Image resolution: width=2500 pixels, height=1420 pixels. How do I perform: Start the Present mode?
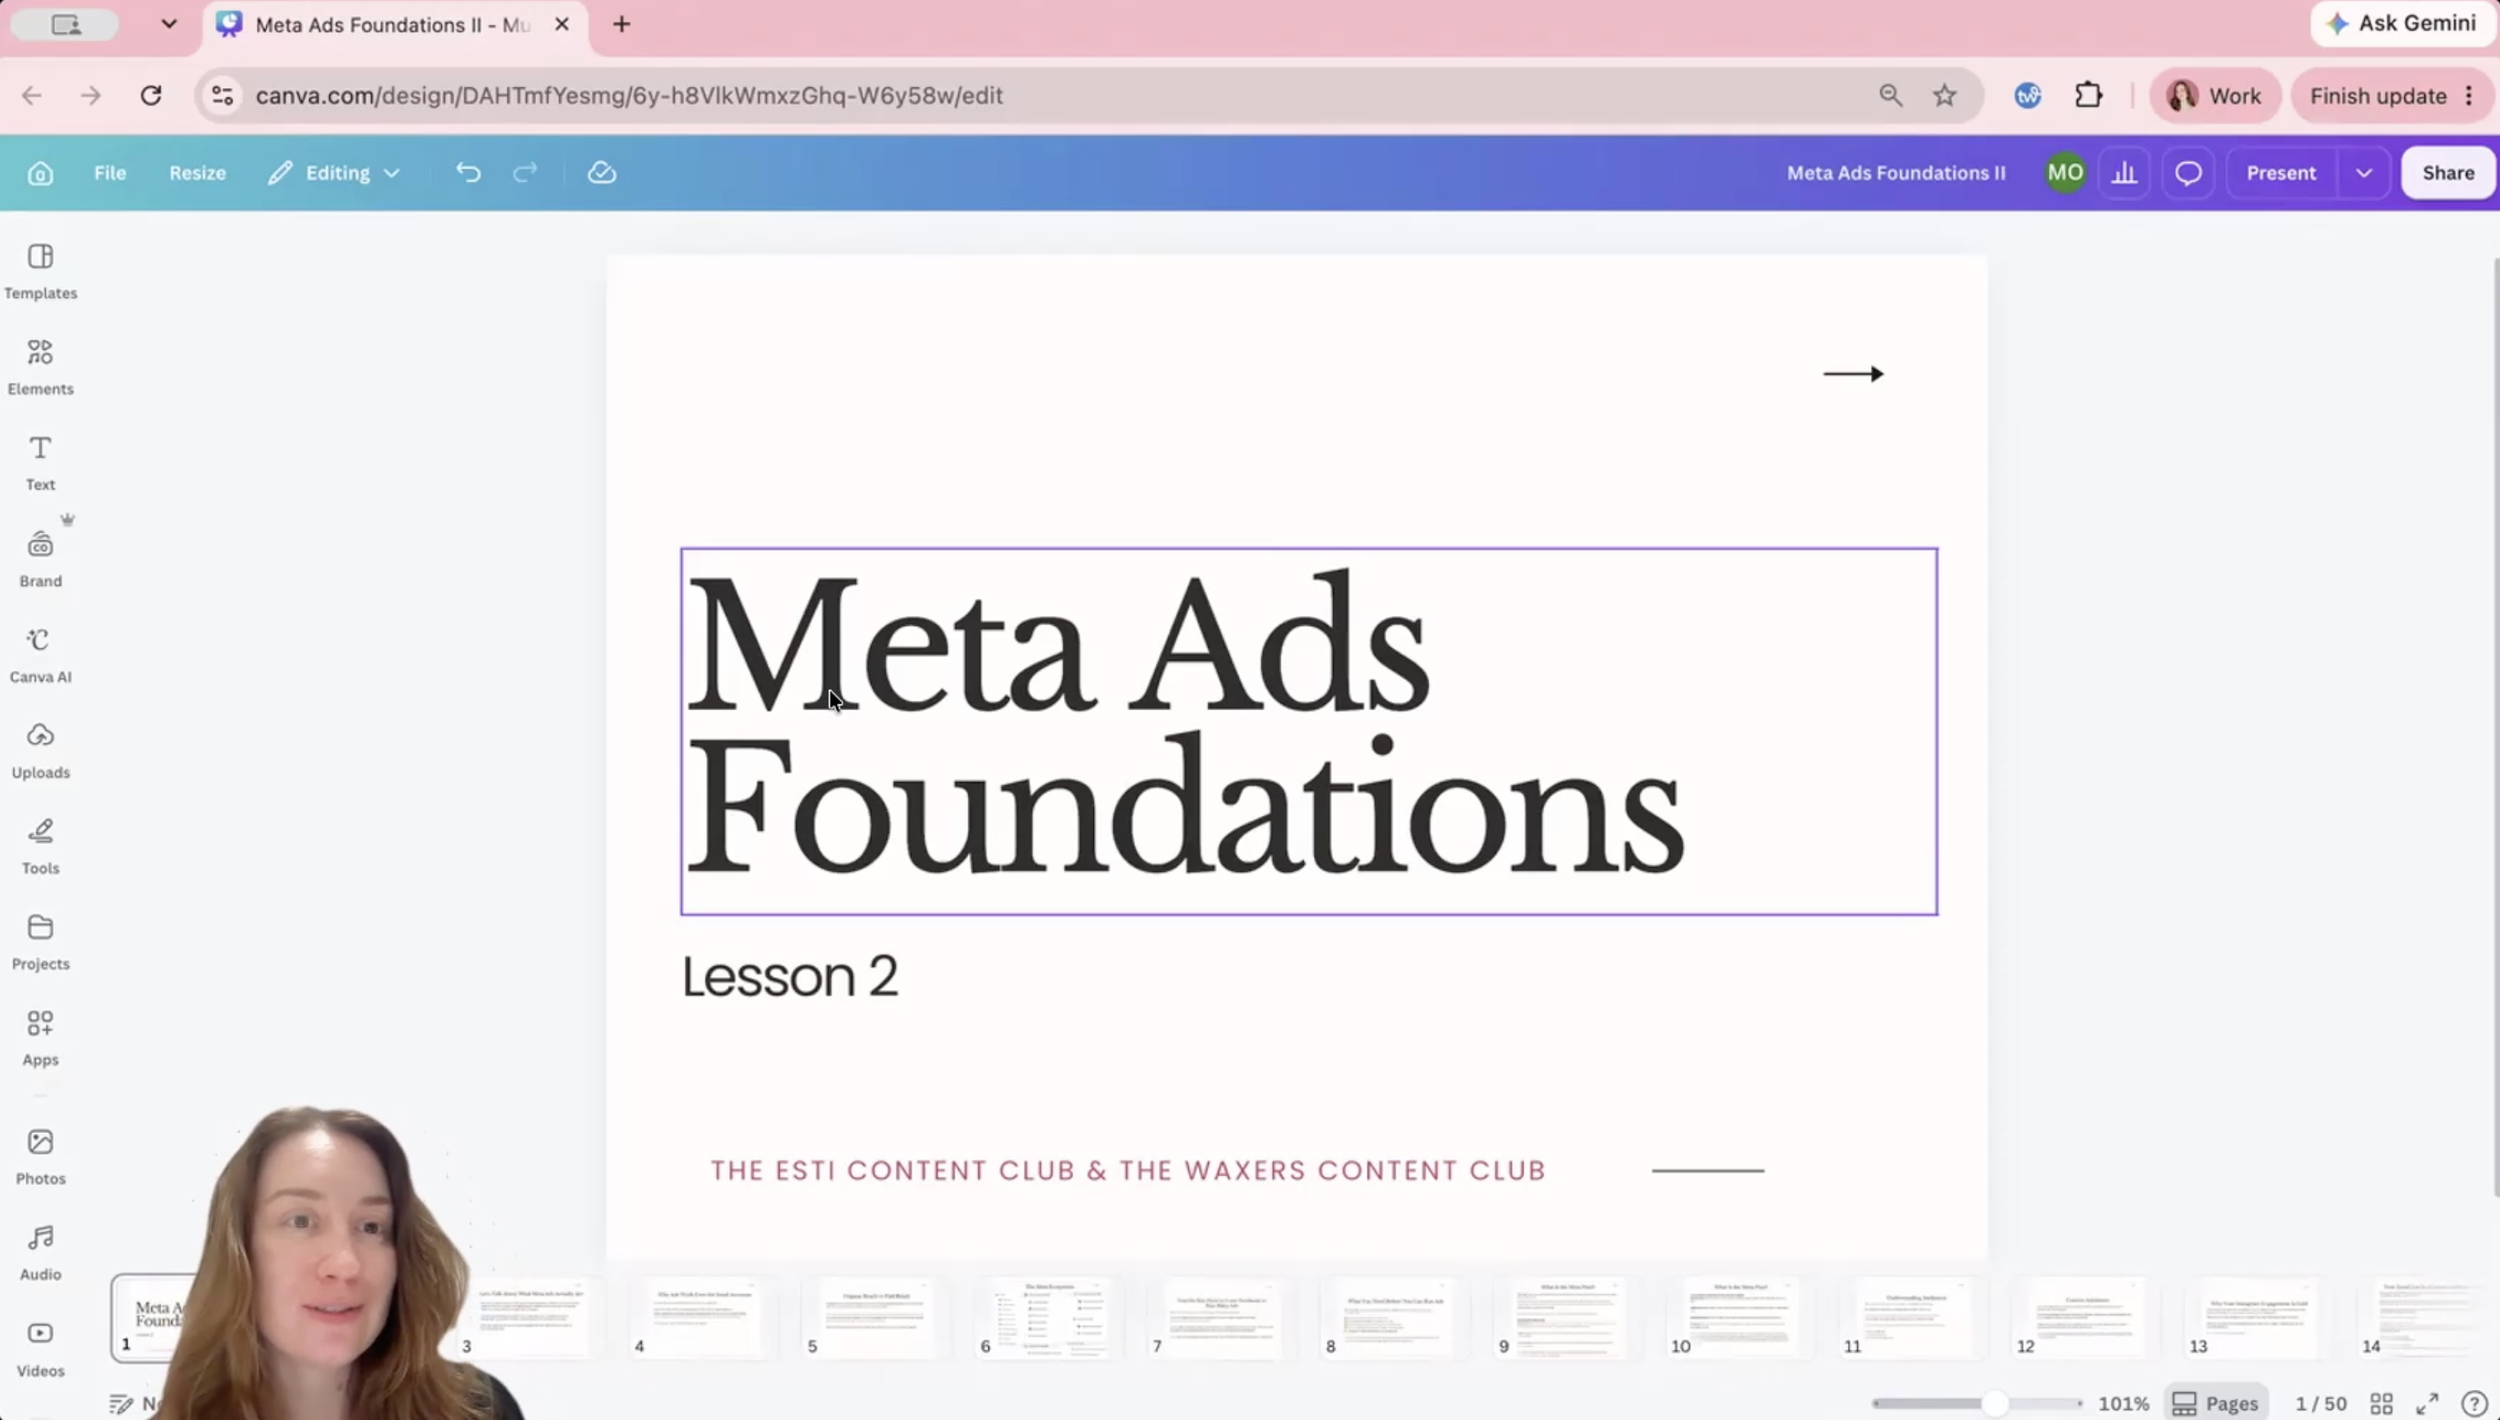point(2281,173)
